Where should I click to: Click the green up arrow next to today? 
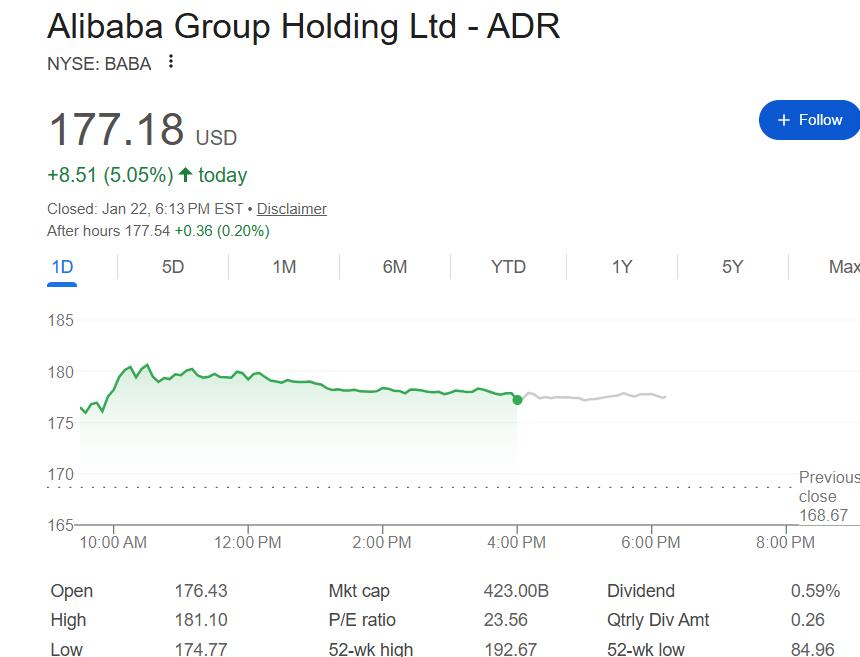coord(185,175)
